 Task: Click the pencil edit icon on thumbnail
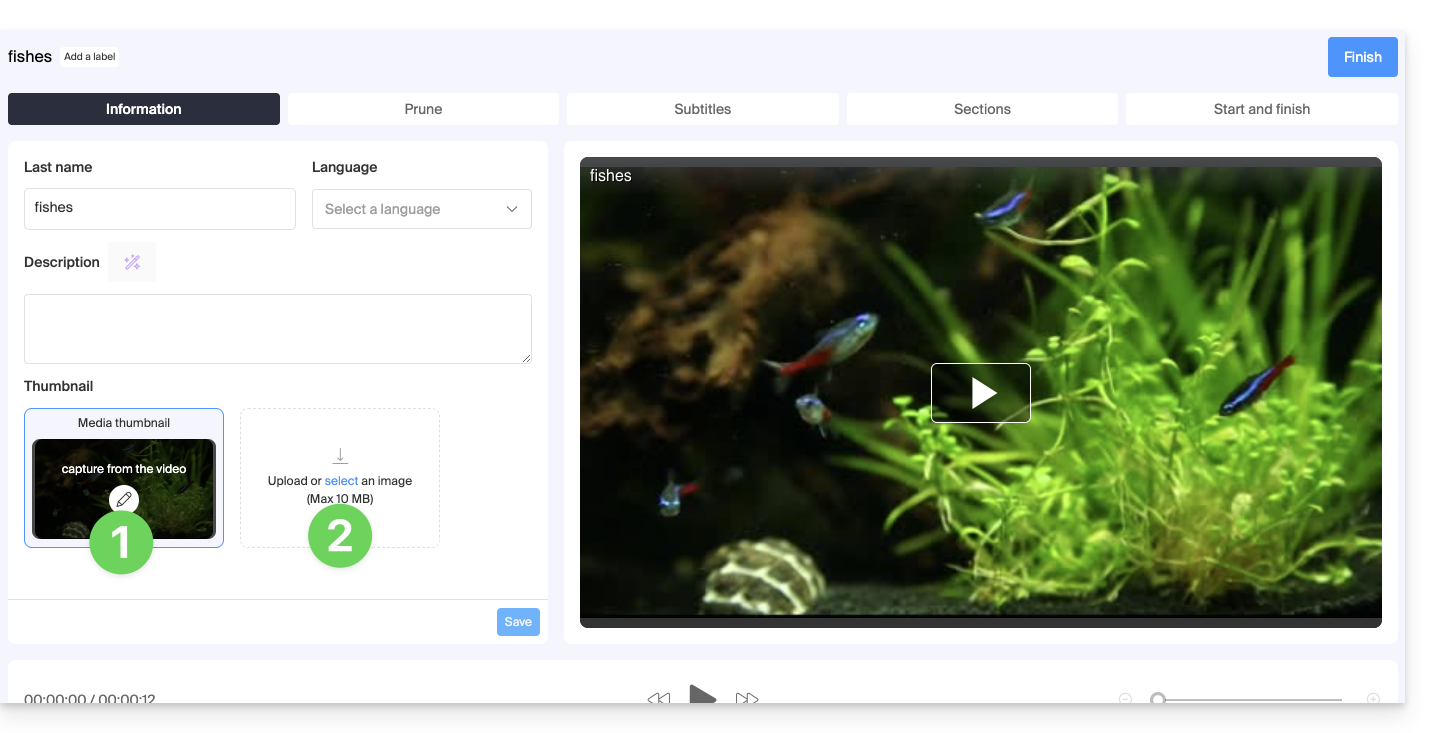pyautogui.click(x=124, y=498)
